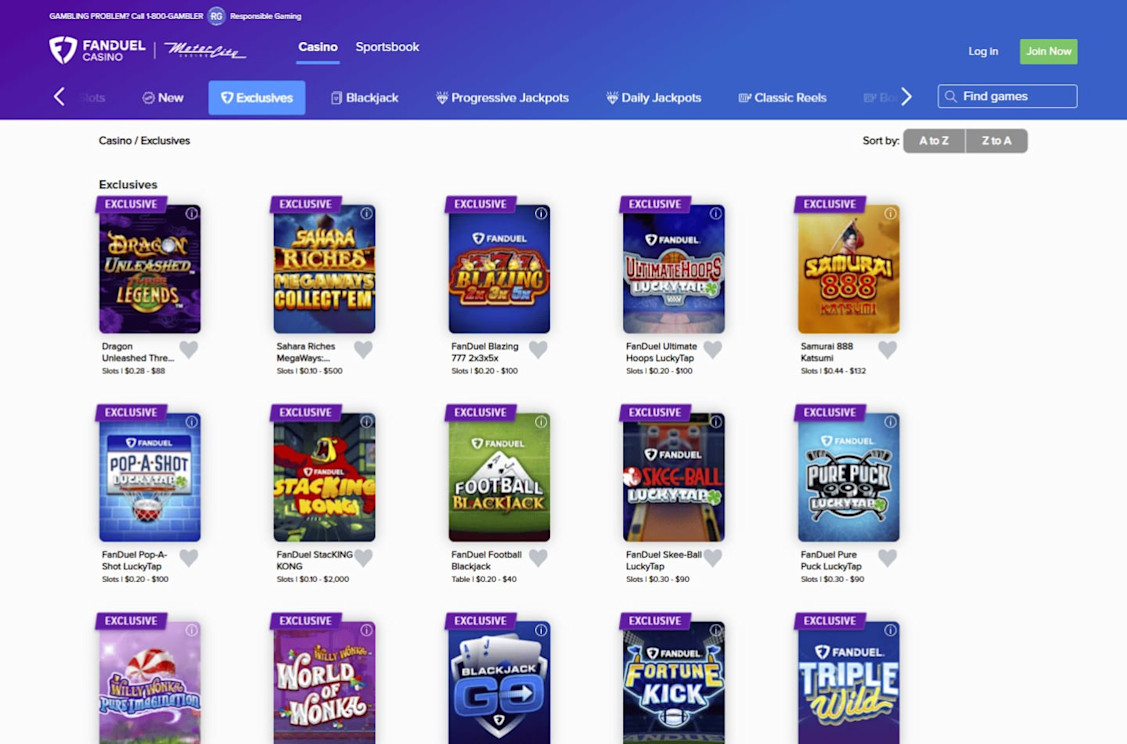Open info for Pure Puck LuckyTap
Viewport: 1127px width, 744px height.
[890, 422]
